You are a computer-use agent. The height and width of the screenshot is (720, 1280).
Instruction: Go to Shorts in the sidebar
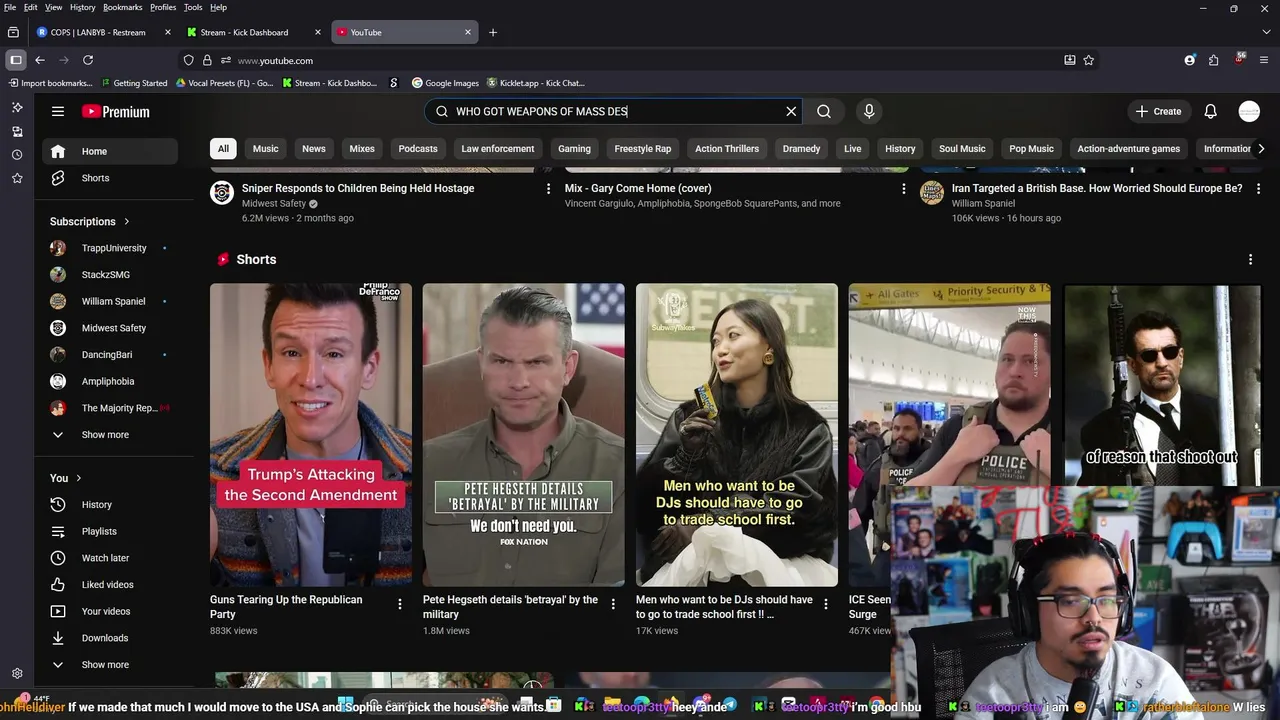click(x=110, y=178)
